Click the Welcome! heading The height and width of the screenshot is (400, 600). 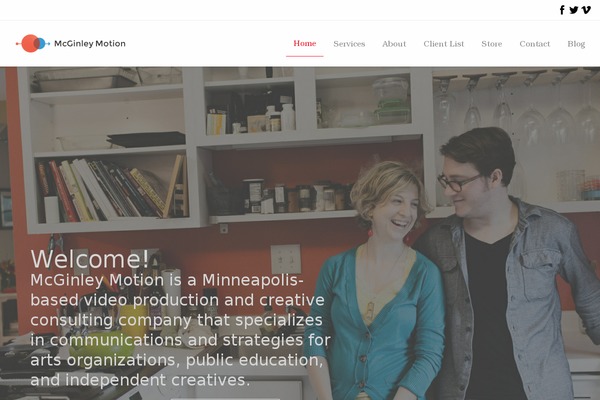point(90,259)
